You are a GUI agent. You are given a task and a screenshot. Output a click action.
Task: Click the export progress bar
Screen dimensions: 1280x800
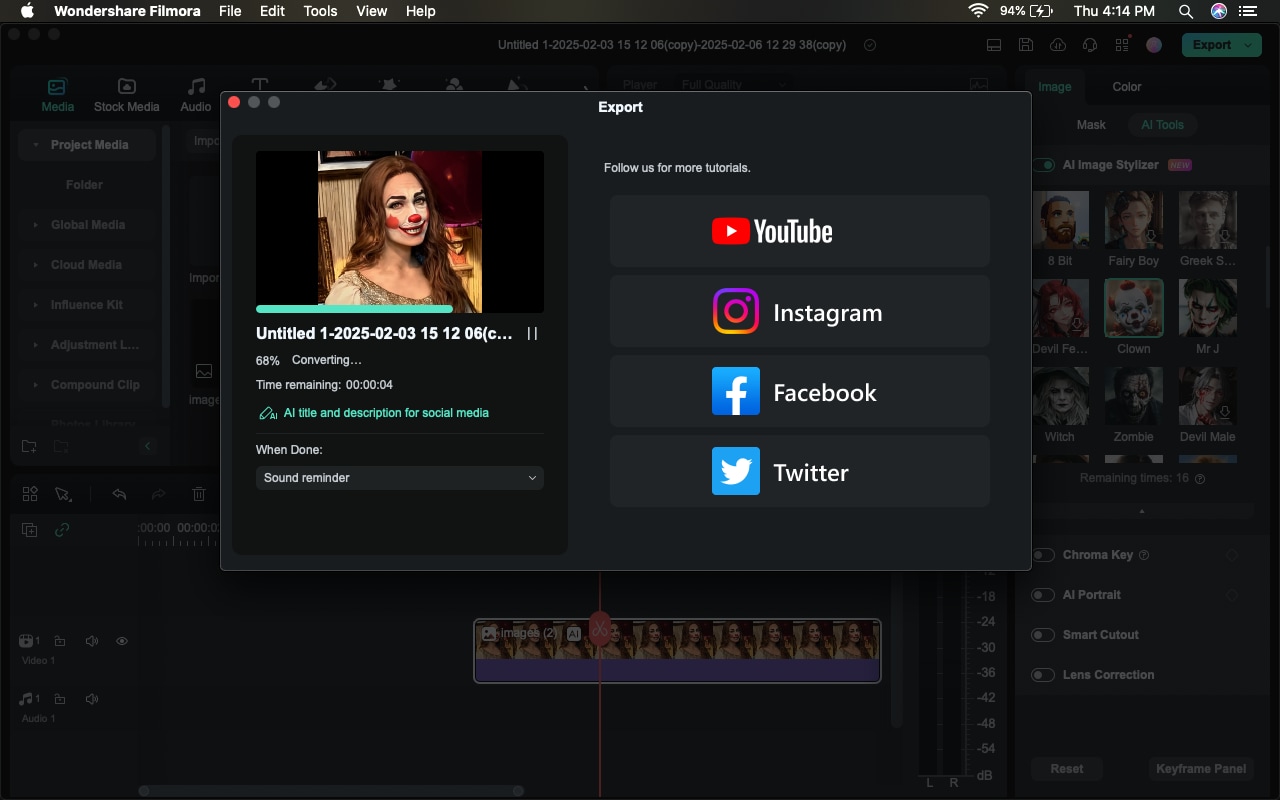[x=400, y=309]
